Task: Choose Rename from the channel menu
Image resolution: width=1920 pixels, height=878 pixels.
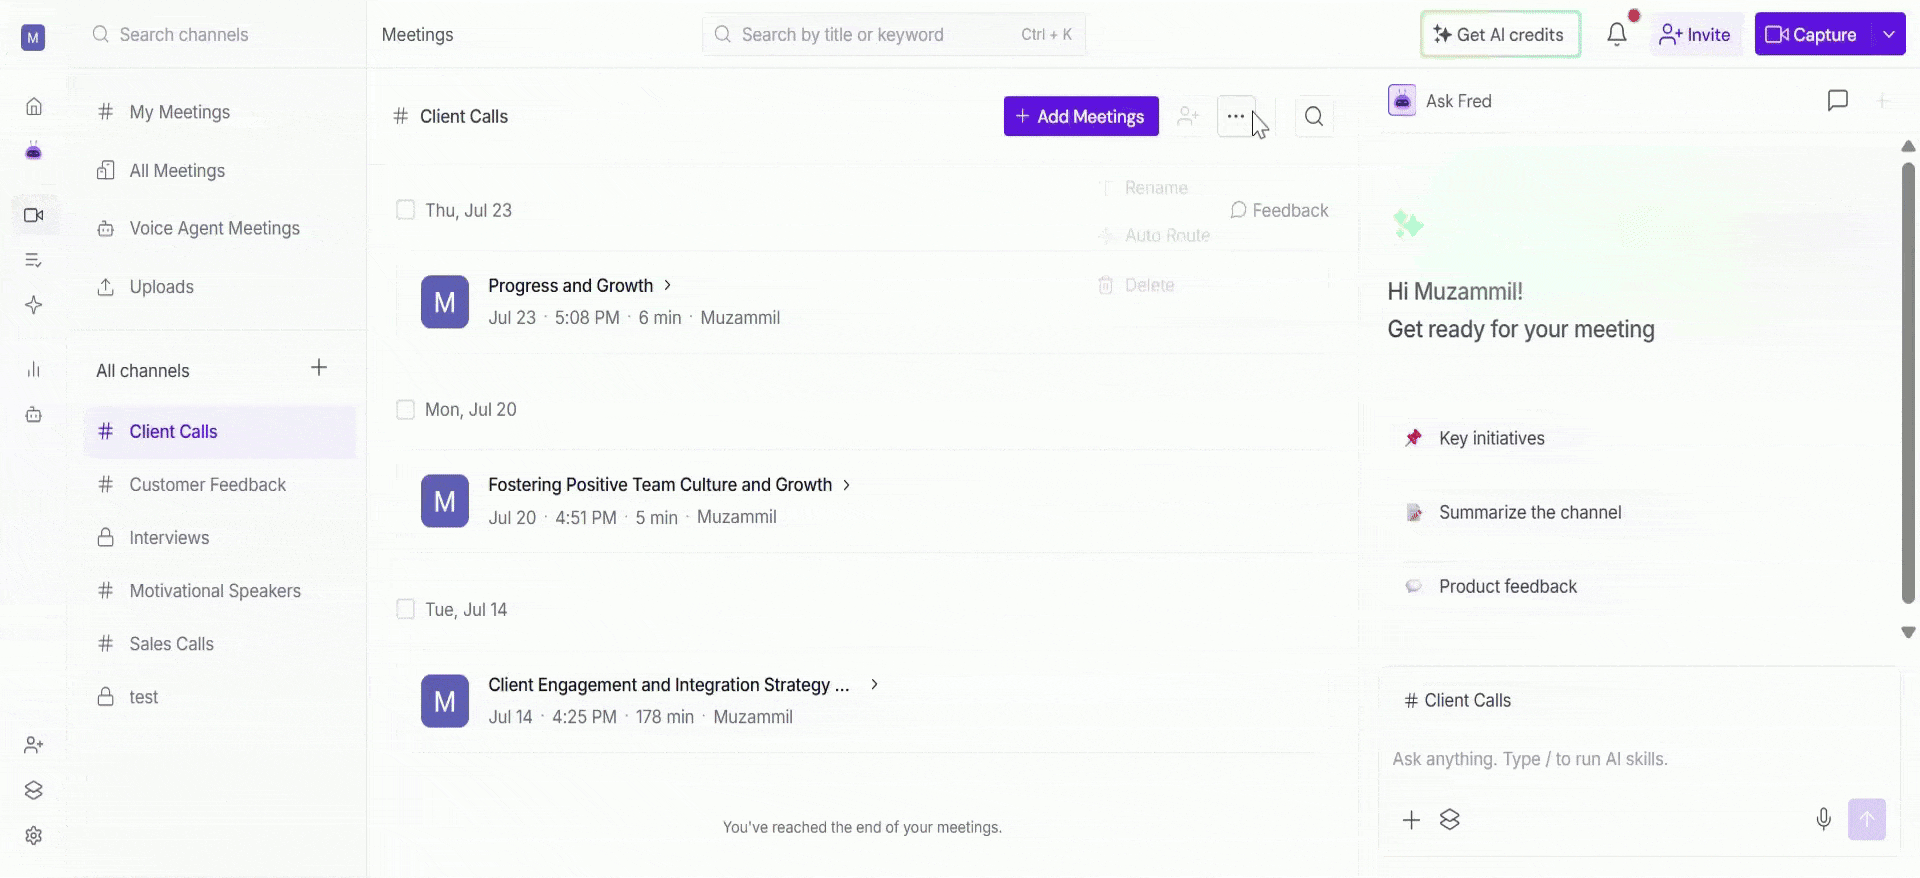Action: [x=1143, y=187]
